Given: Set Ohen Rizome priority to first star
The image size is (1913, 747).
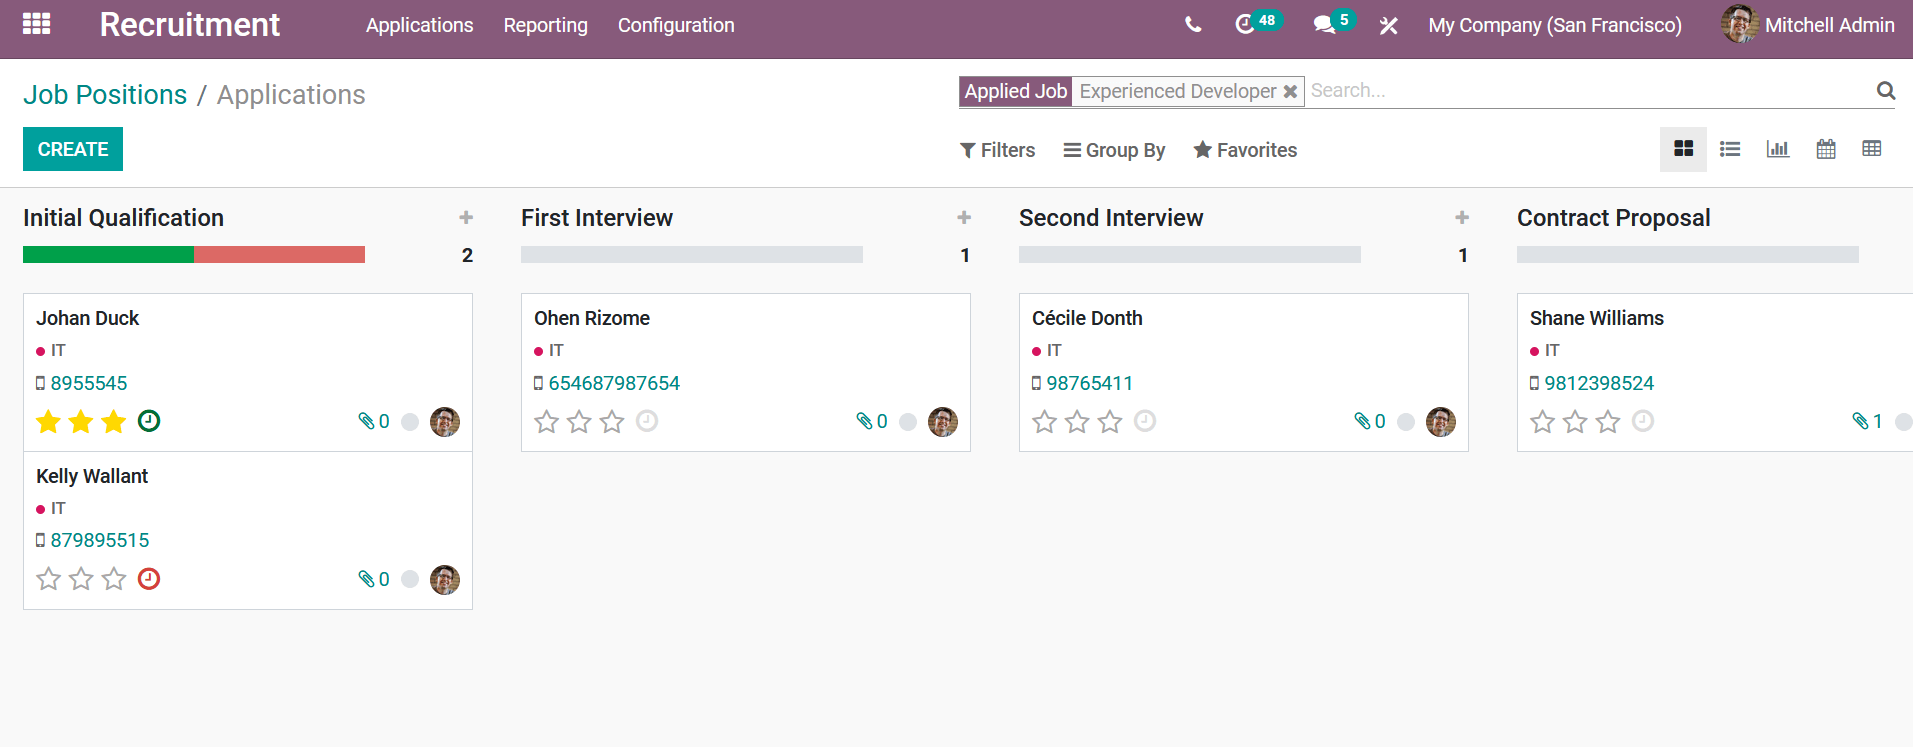Looking at the screenshot, I should (546, 422).
